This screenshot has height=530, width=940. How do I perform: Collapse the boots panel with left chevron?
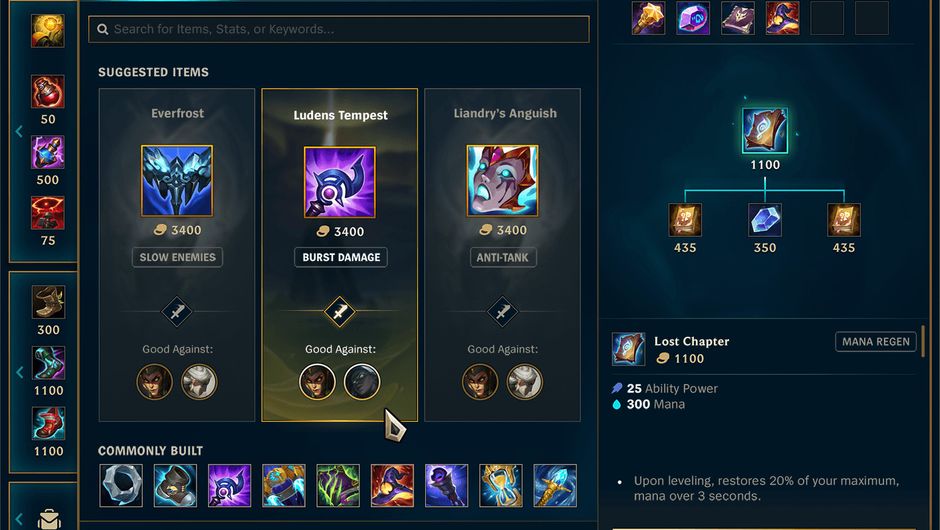click(19, 372)
